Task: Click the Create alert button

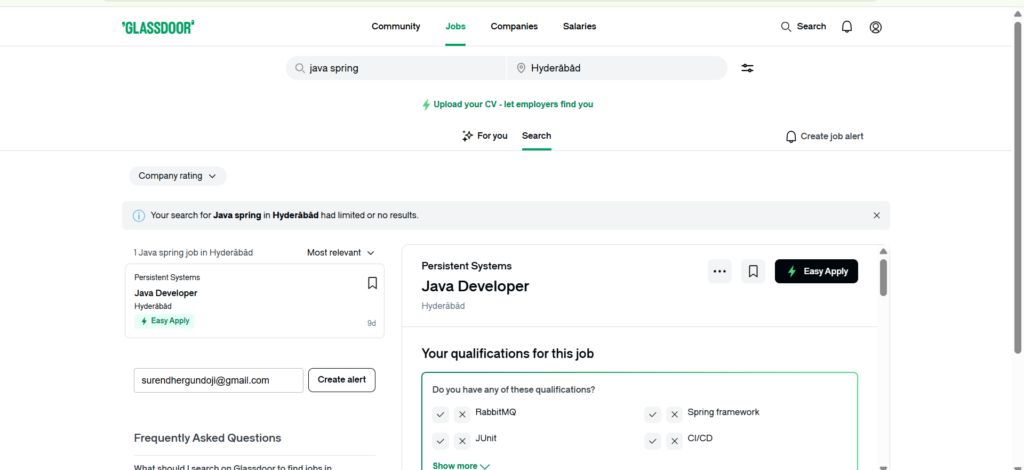Action: 342,380
